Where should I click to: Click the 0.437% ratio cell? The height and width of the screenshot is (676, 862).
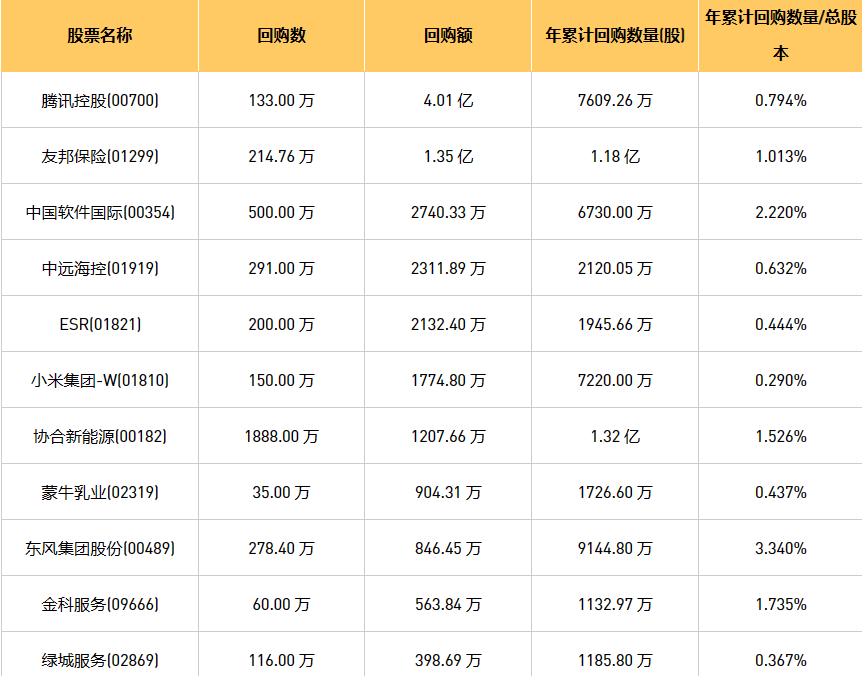point(781,492)
